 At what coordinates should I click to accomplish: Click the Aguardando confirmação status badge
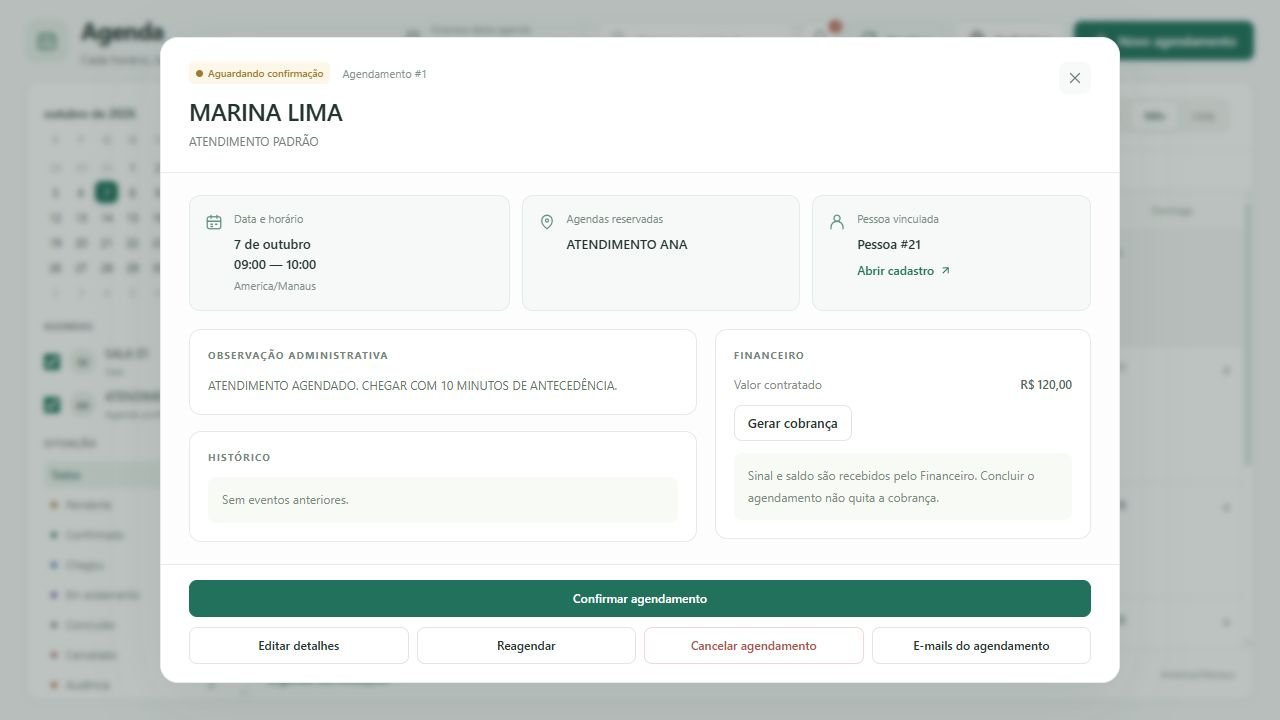coord(259,74)
